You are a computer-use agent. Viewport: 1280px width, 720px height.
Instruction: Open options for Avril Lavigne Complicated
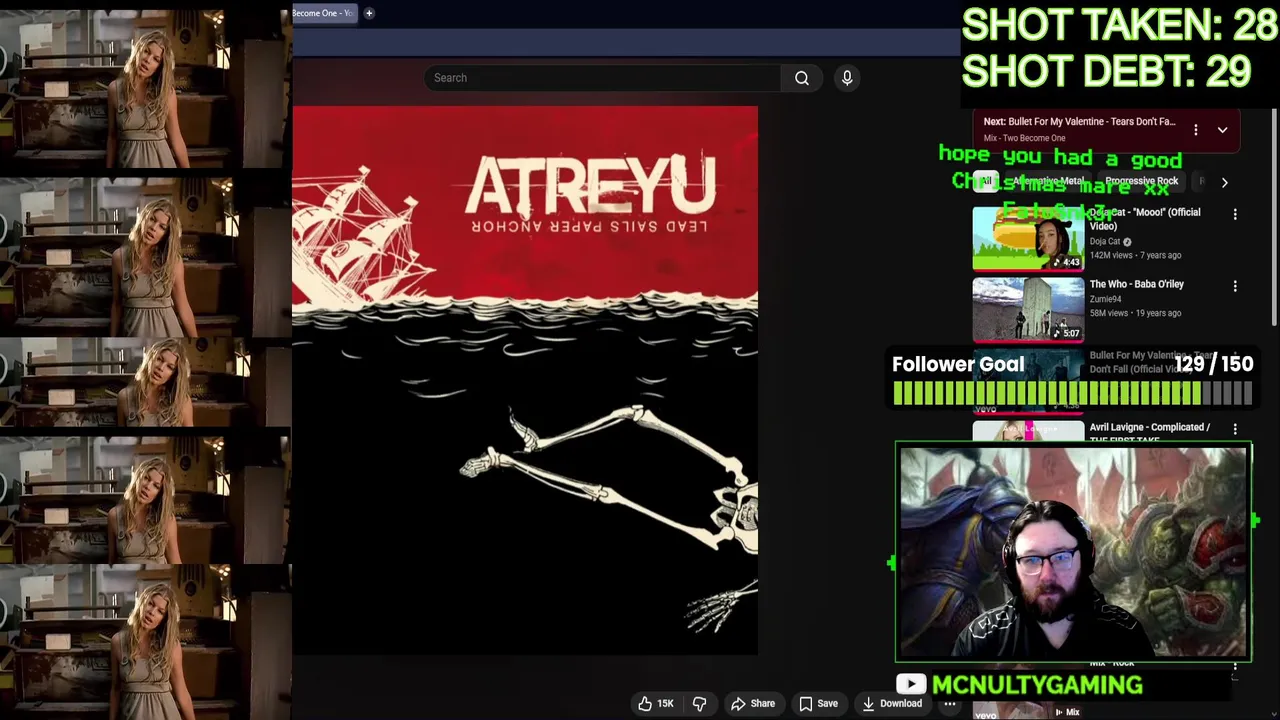click(1235, 429)
